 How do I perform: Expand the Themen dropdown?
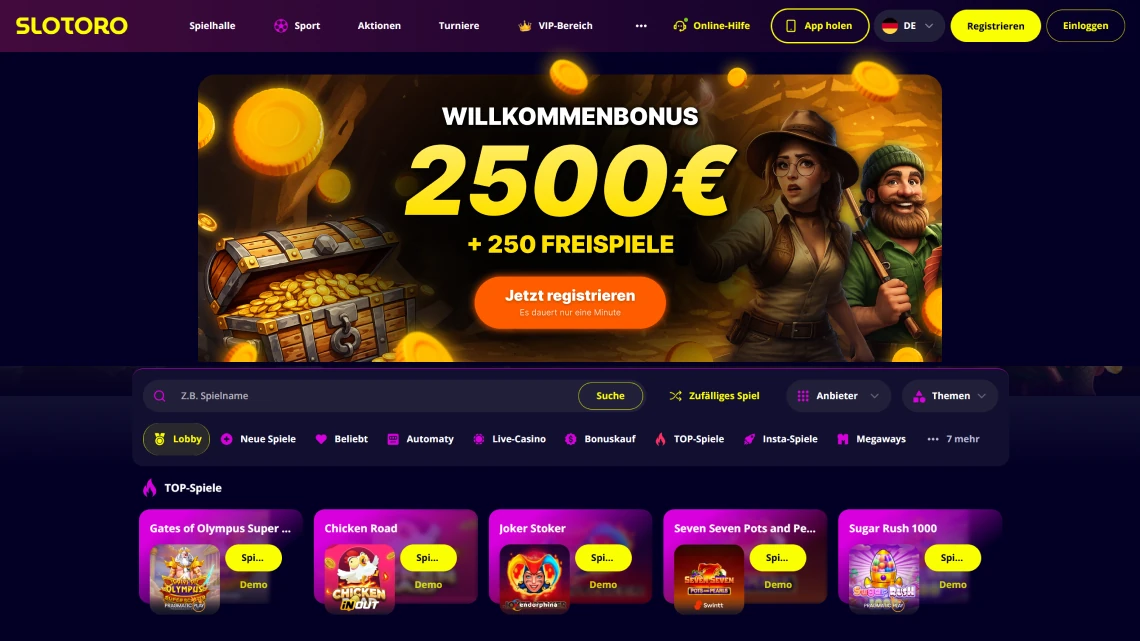[x=950, y=396]
